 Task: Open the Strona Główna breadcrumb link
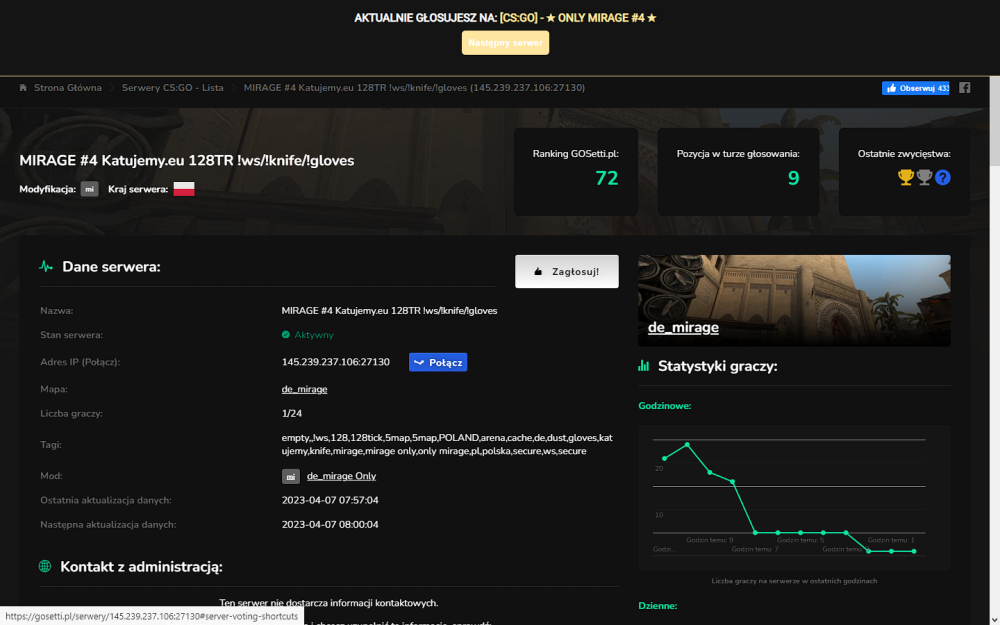[x=68, y=88]
